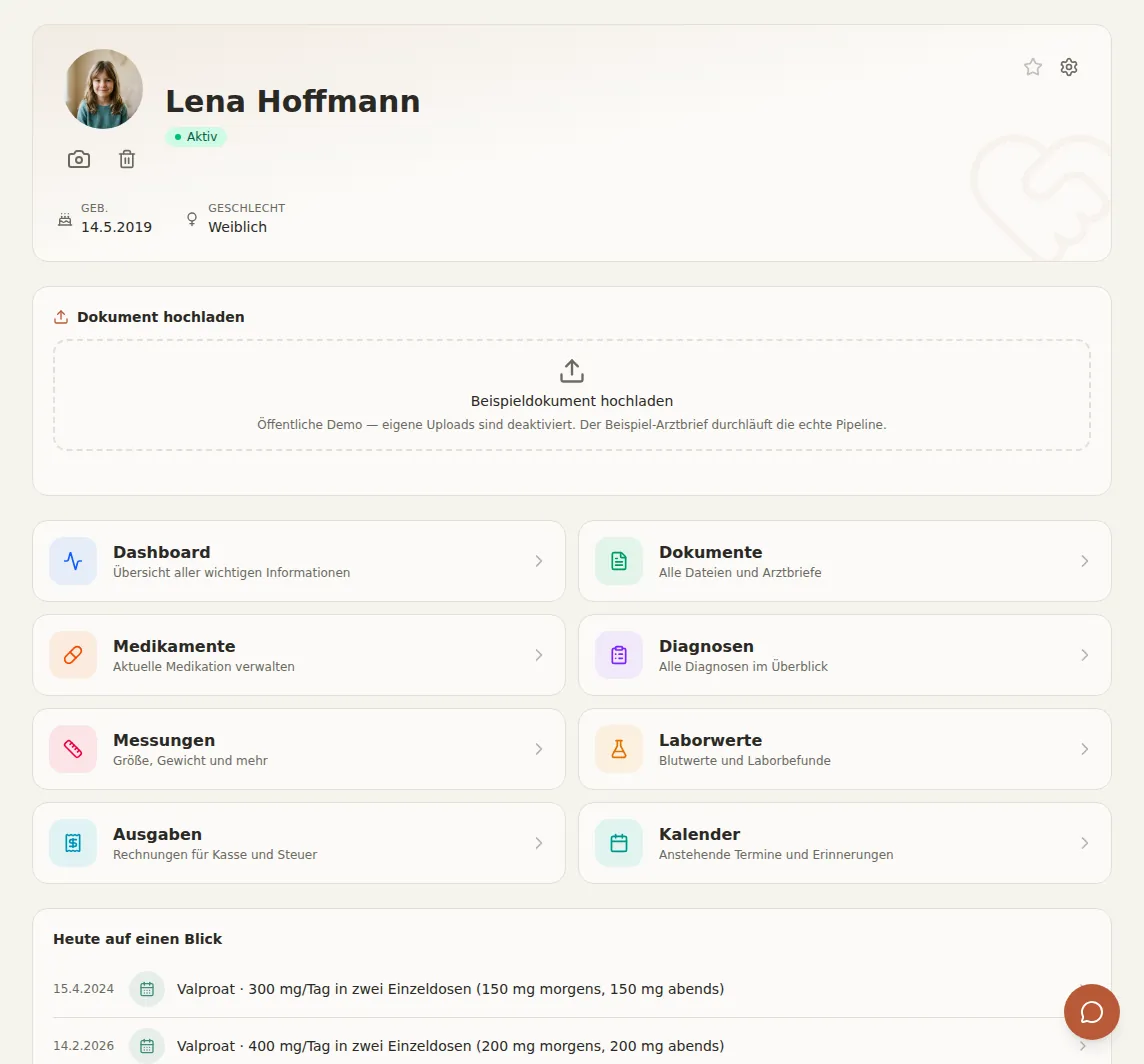Image resolution: width=1144 pixels, height=1064 pixels.
Task: Click calendar icon next to 15.4.2024
Action: [x=147, y=989]
